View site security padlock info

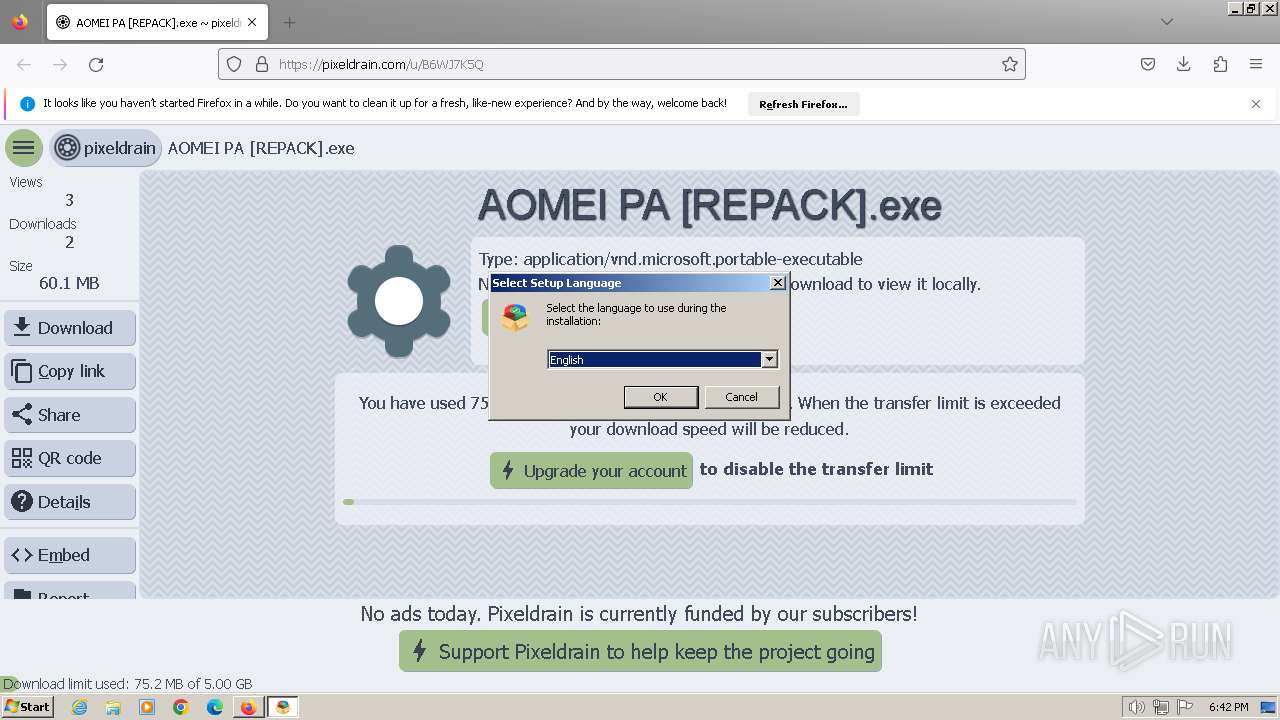(262, 64)
